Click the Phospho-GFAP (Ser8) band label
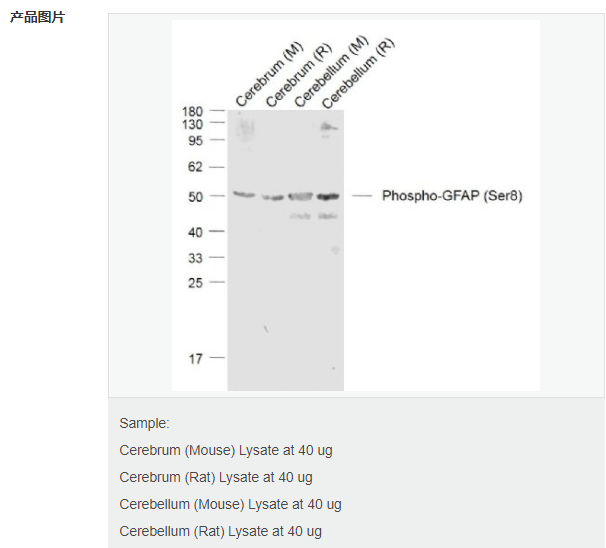The image size is (606, 548). pos(452,196)
